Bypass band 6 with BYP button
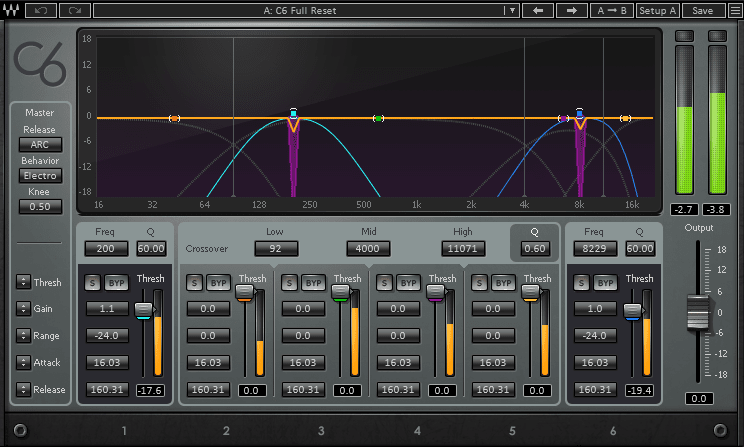Viewport: 744px width, 447px height. (x=605, y=283)
